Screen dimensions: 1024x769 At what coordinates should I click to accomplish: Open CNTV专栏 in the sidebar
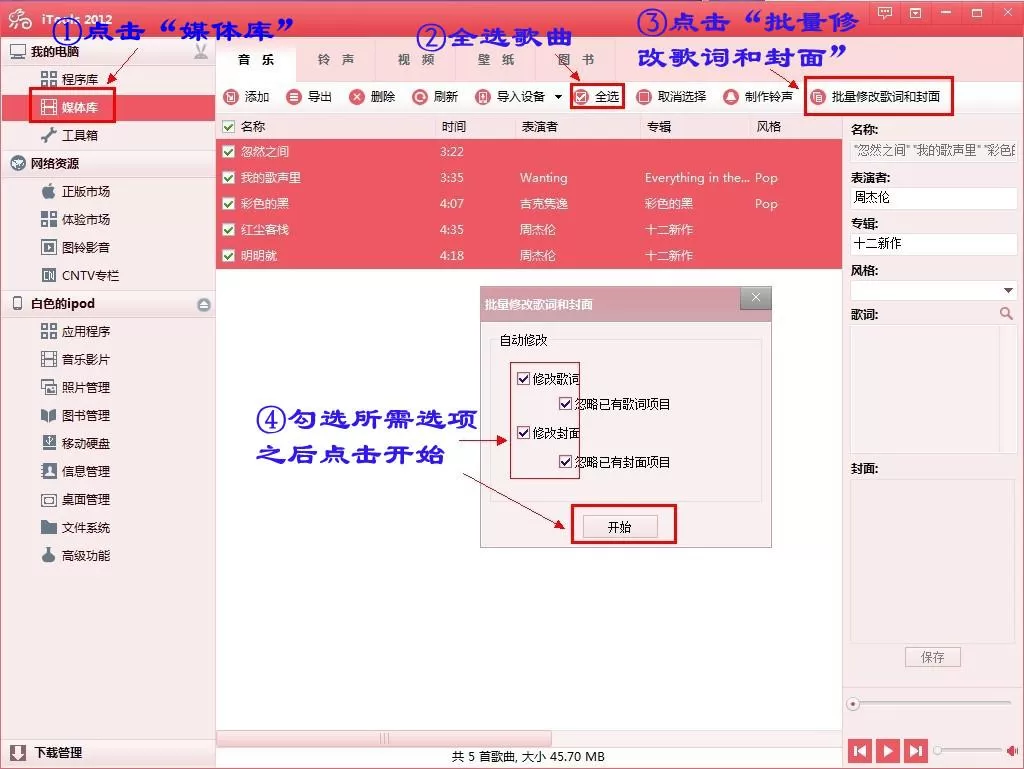click(80, 275)
